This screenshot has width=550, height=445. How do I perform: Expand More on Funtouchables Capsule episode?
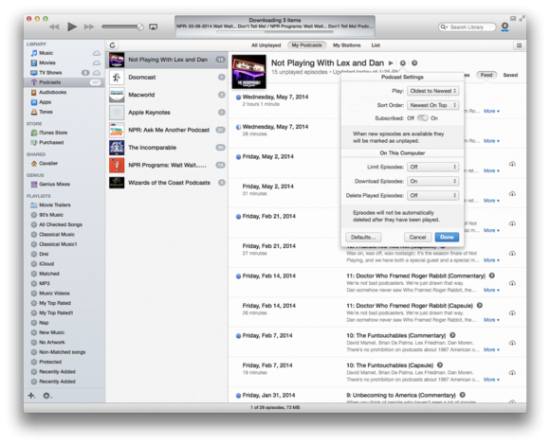click(x=491, y=379)
